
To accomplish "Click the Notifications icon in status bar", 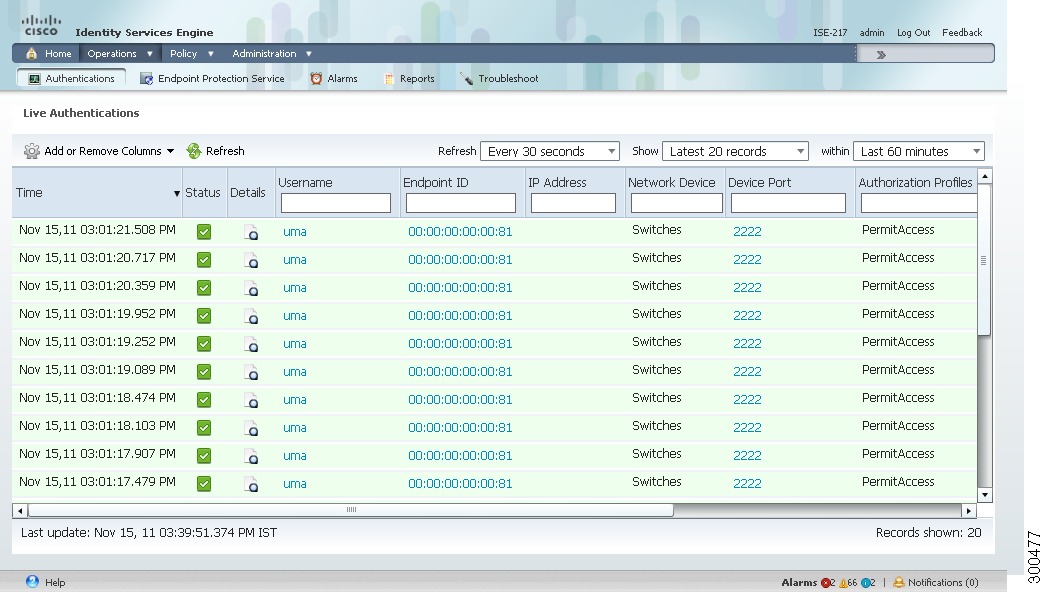I will 898,582.
